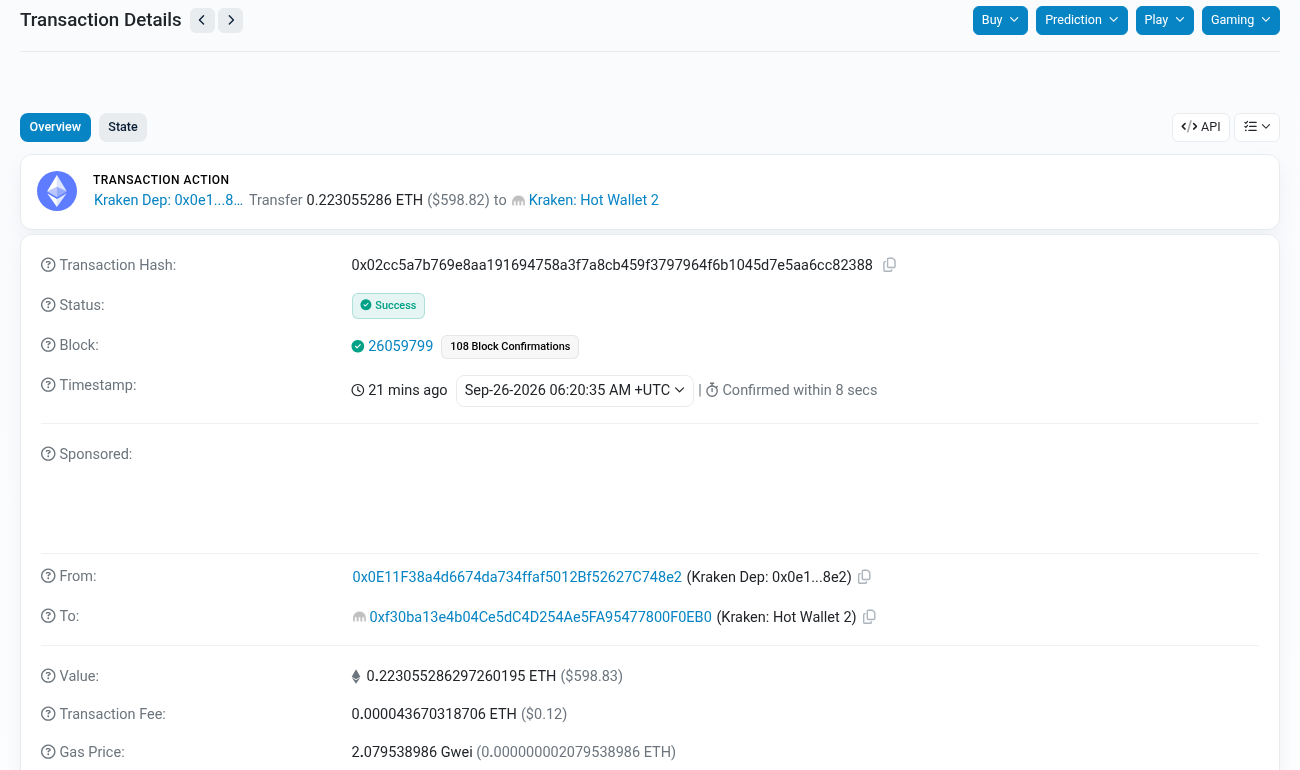This screenshot has height=770, width=1300.
Task: Go to next transaction arrow
Action: pyautogui.click(x=231, y=20)
